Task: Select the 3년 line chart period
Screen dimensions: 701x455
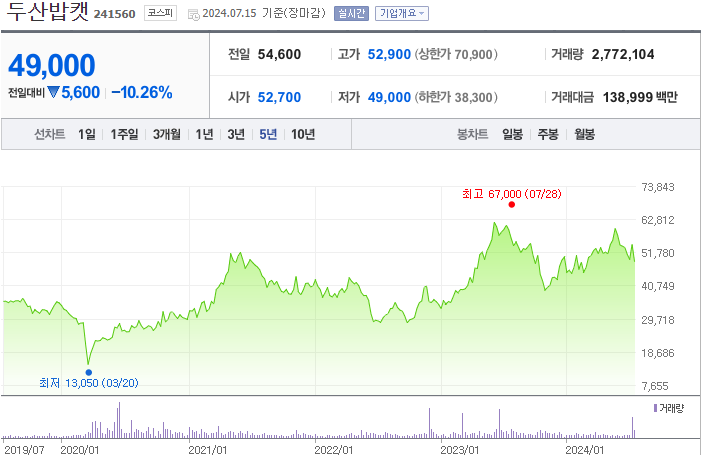Action: (x=236, y=134)
